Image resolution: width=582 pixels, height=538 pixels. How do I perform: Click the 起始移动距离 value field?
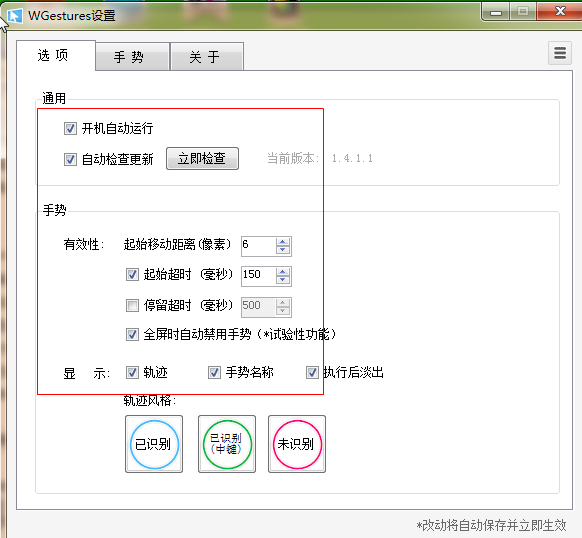258,246
